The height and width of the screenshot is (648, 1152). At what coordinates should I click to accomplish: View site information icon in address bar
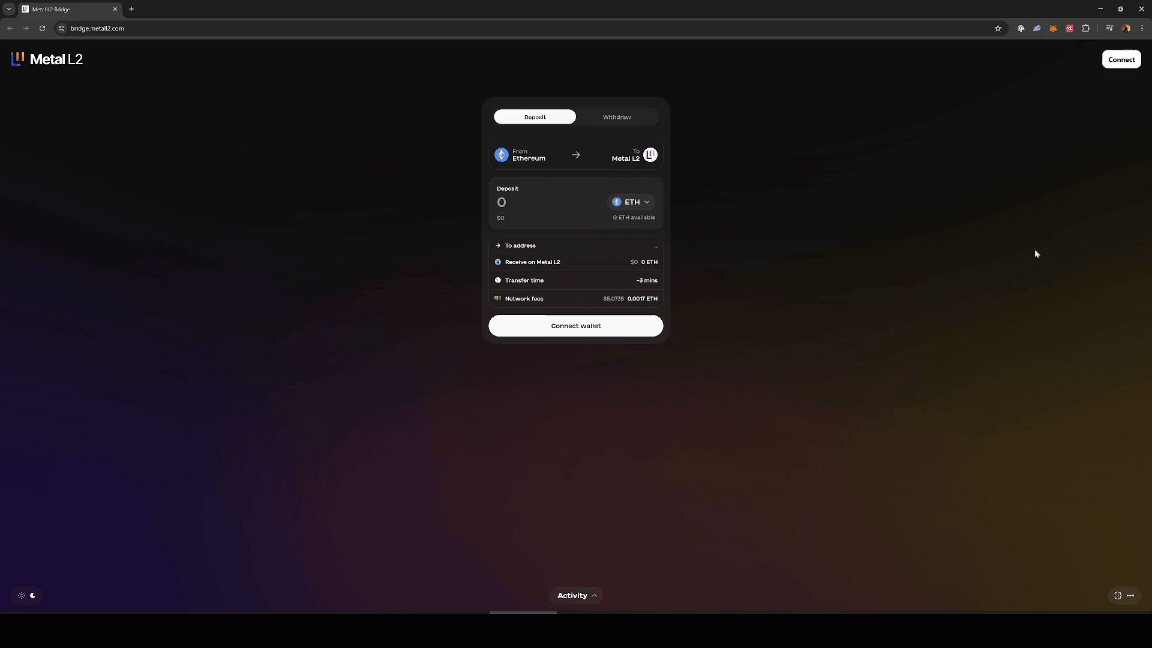coord(62,29)
